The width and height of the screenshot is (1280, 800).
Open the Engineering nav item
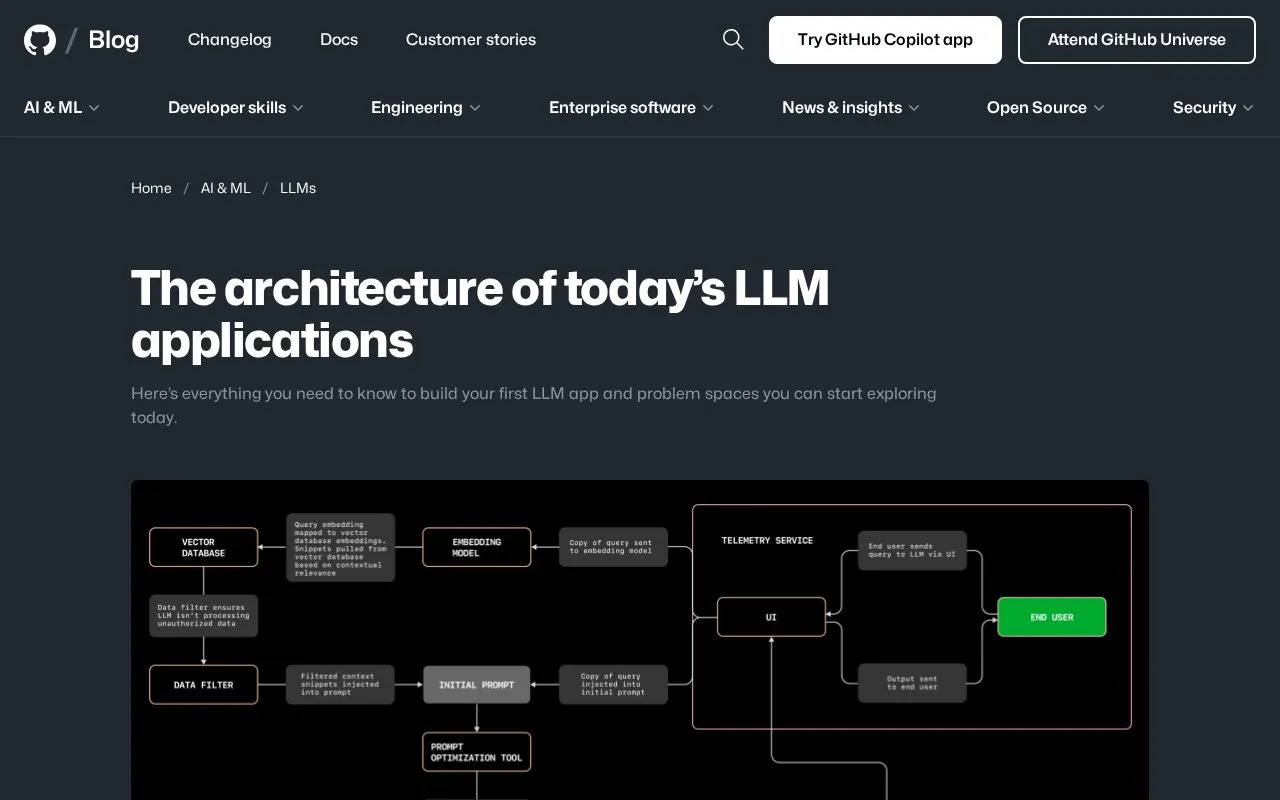[417, 107]
